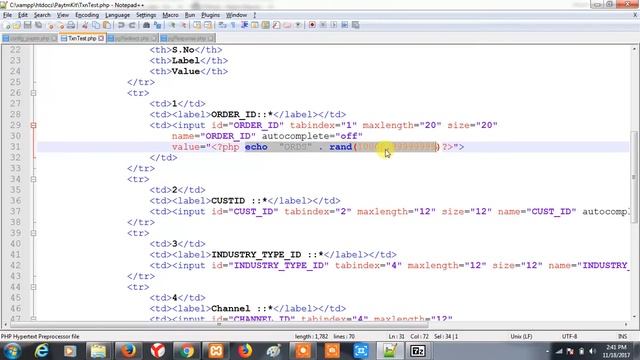This screenshot has width=640, height=360.
Task: Open XAMPP from the taskbar
Action: point(216,351)
